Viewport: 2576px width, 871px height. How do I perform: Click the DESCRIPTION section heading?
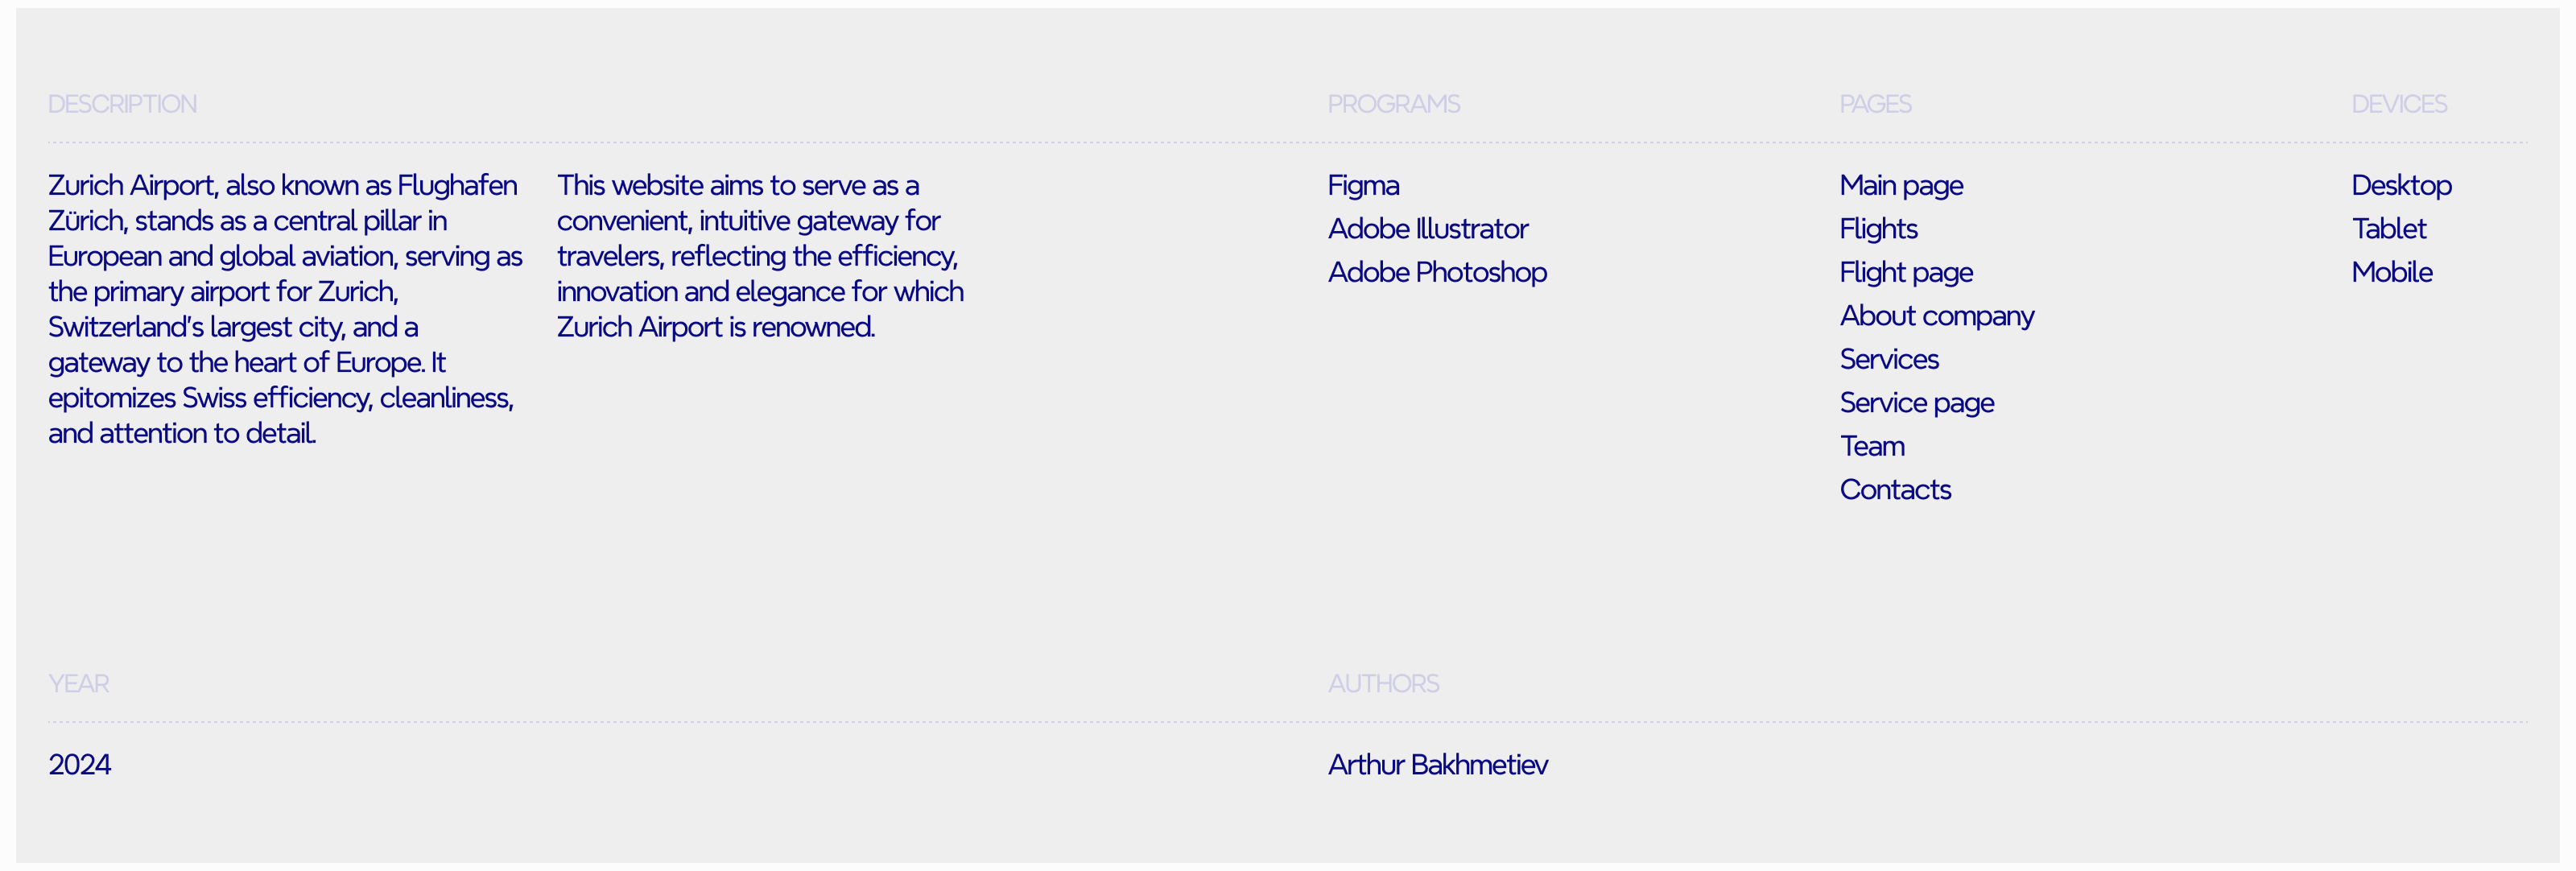point(122,104)
